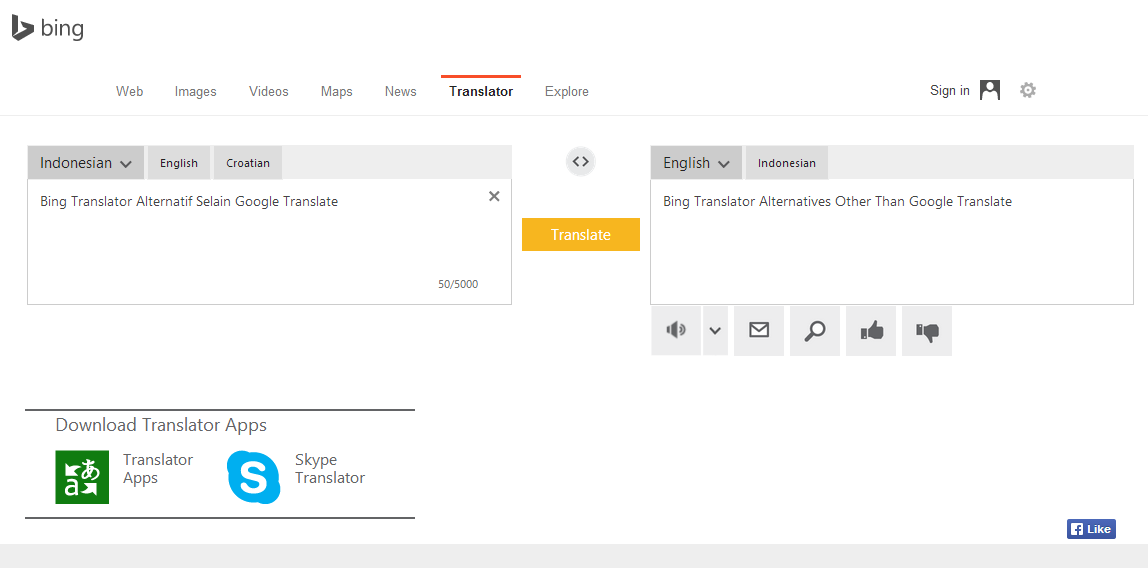Click the Bing logo
The image size is (1148, 568).
[48, 28]
